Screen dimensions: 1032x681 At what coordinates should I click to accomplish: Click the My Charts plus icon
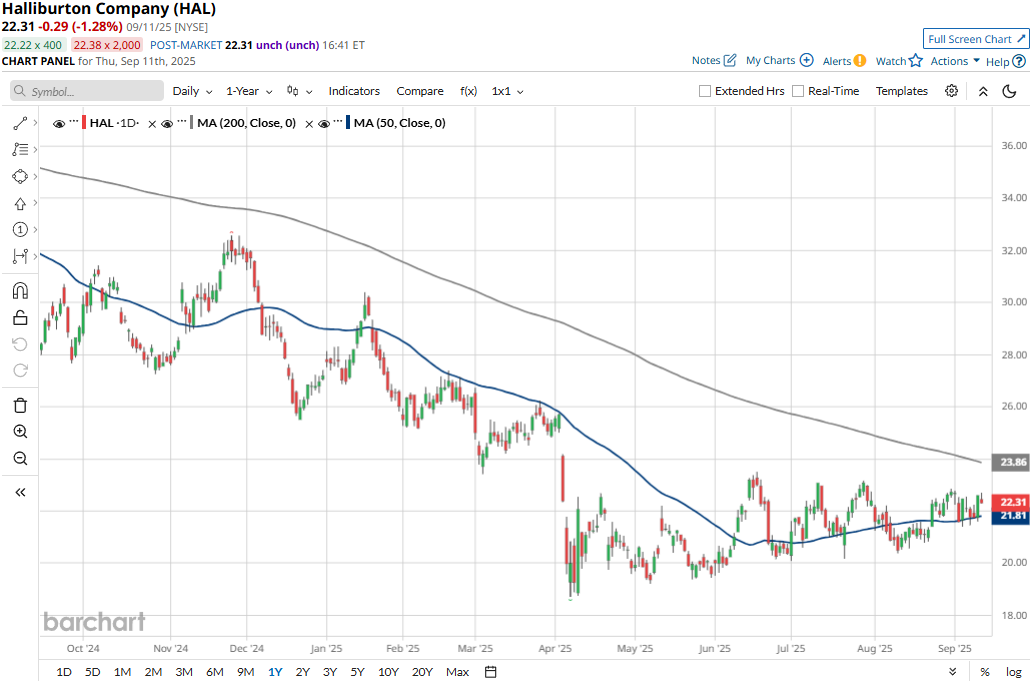tap(806, 61)
